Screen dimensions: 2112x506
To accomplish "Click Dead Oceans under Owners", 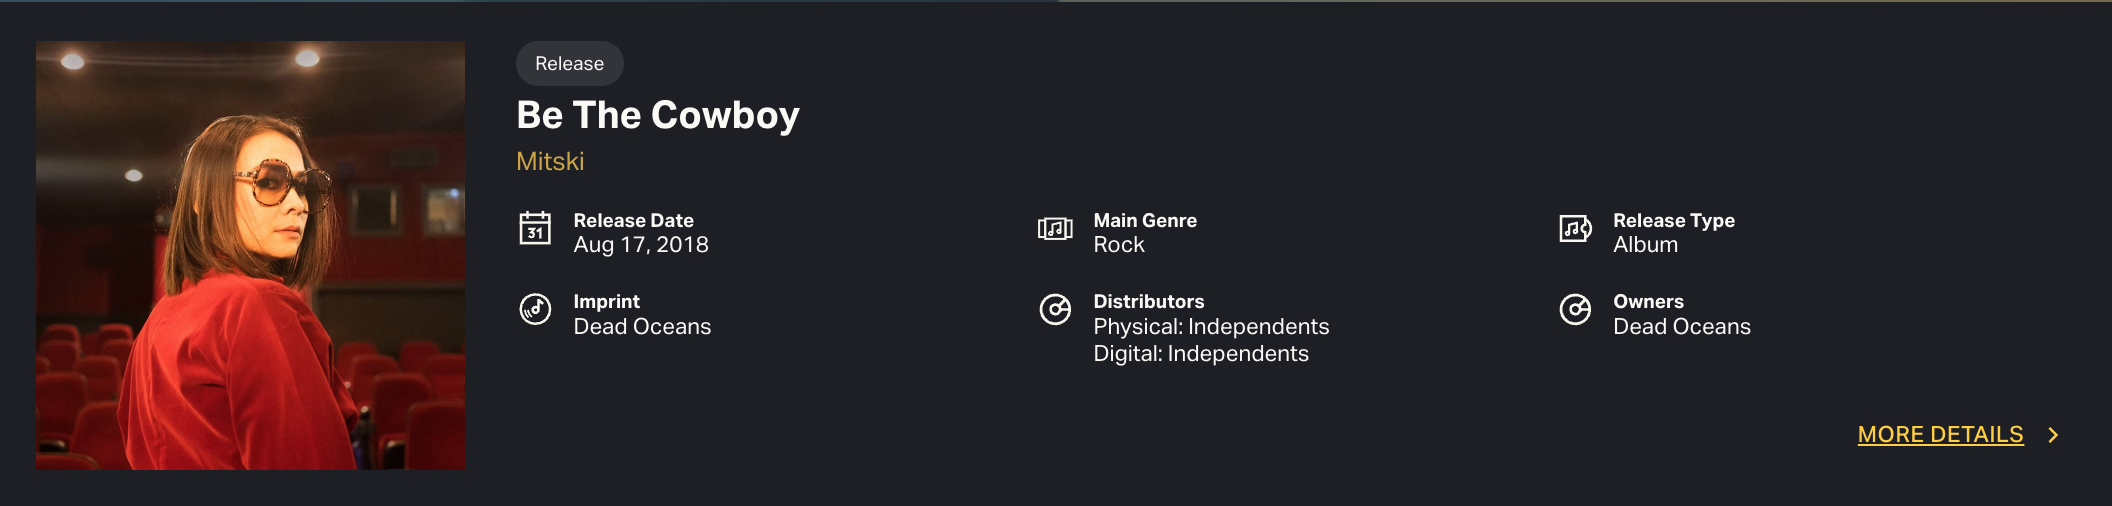I will pos(1682,327).
